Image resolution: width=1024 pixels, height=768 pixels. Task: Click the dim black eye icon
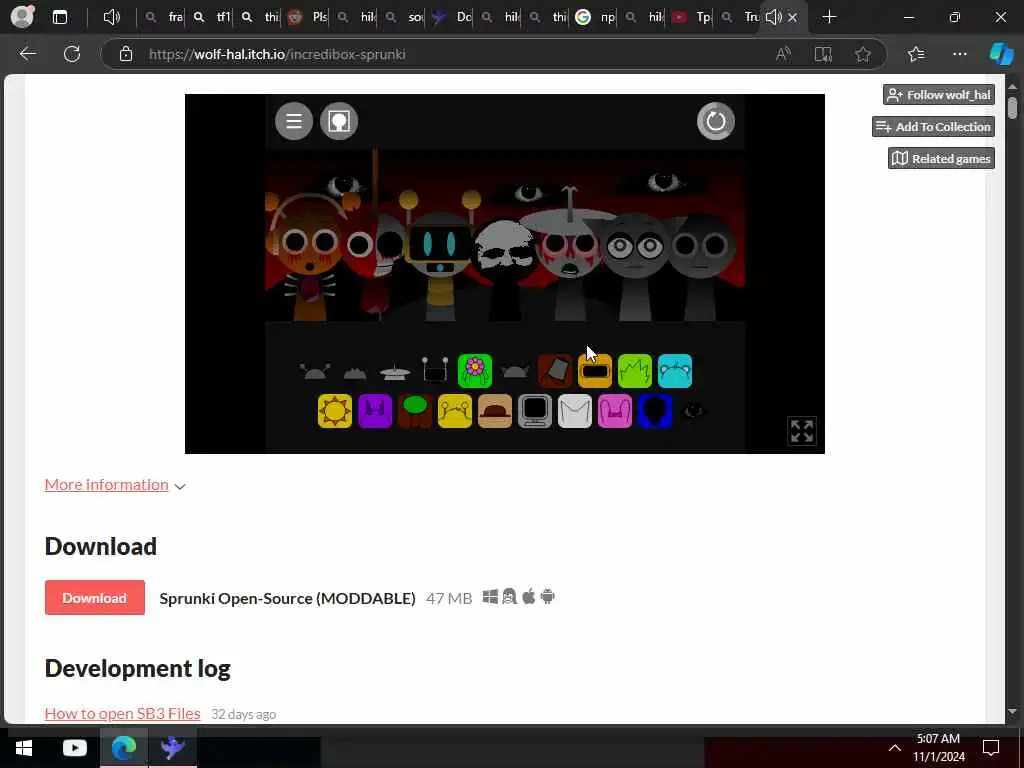(x=694, y=411)
